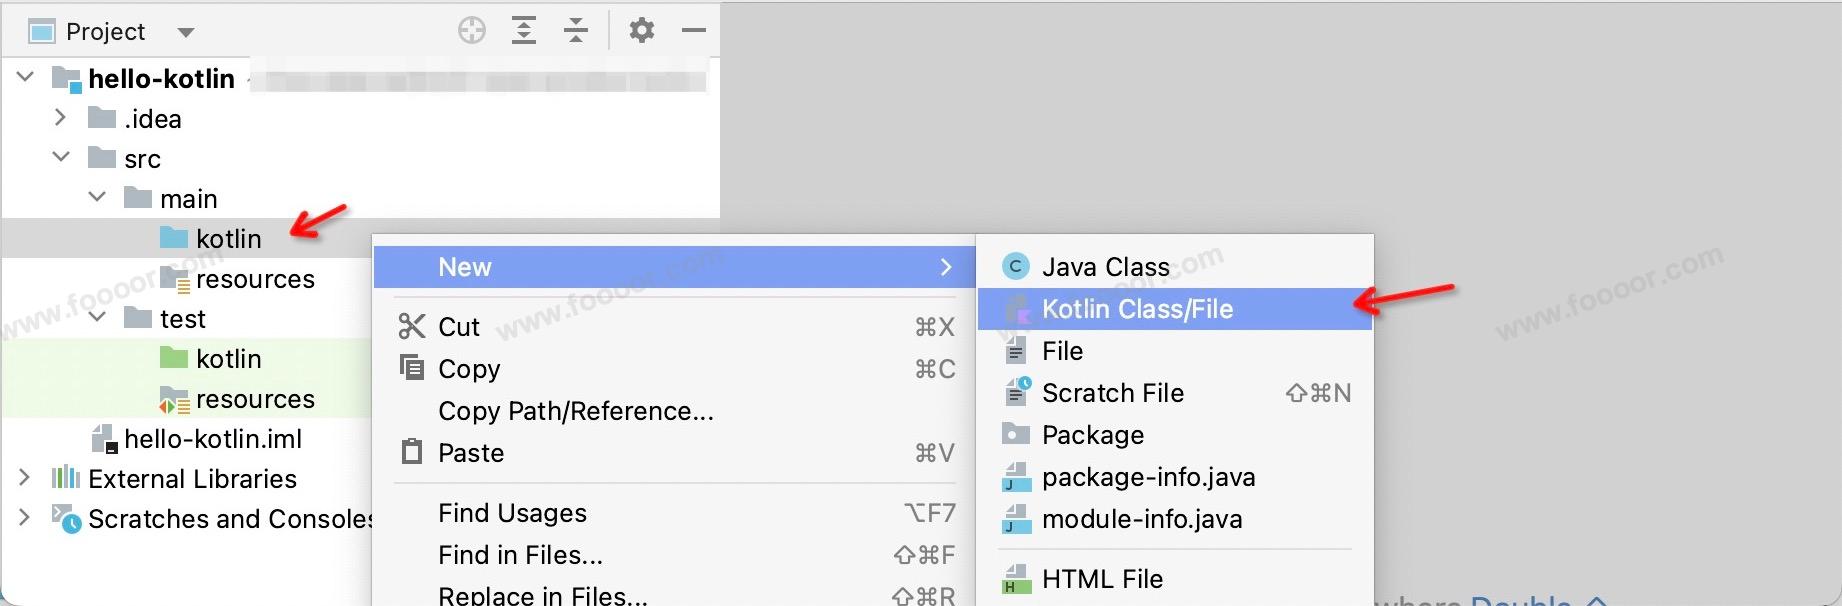Open Project panel settings gear
Viewport: 1842px width, 606px height.
tap(642, 31)
